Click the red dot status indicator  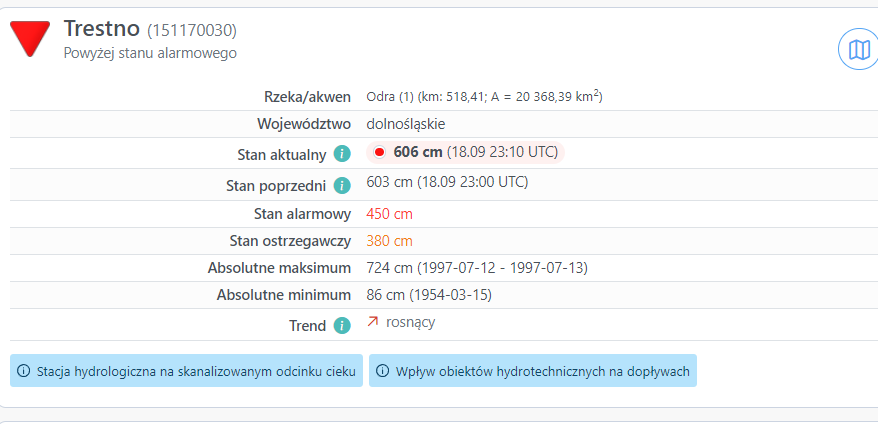click(379, 152)
